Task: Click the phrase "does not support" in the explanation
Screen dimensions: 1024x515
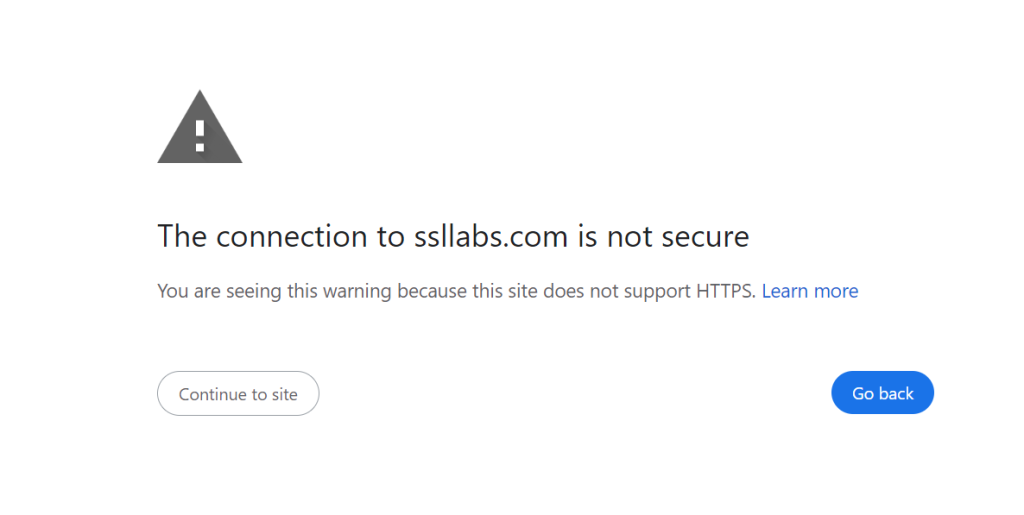Action: tap(627, 291)
